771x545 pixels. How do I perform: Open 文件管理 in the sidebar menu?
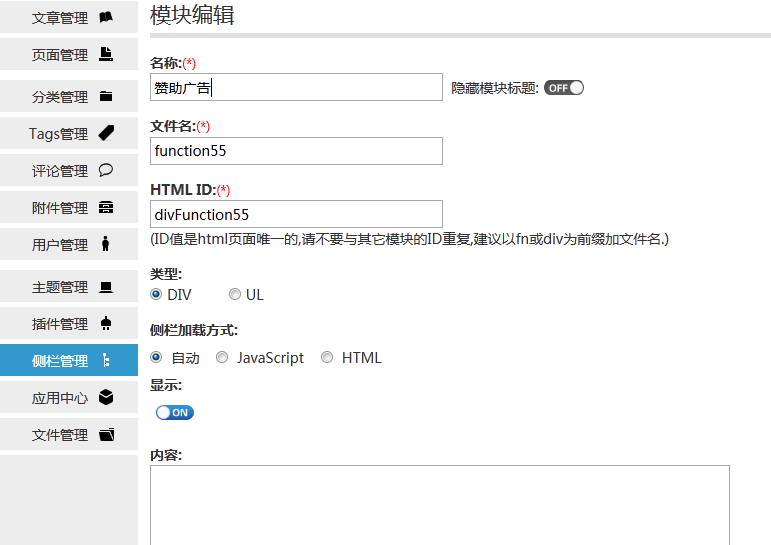69,434
